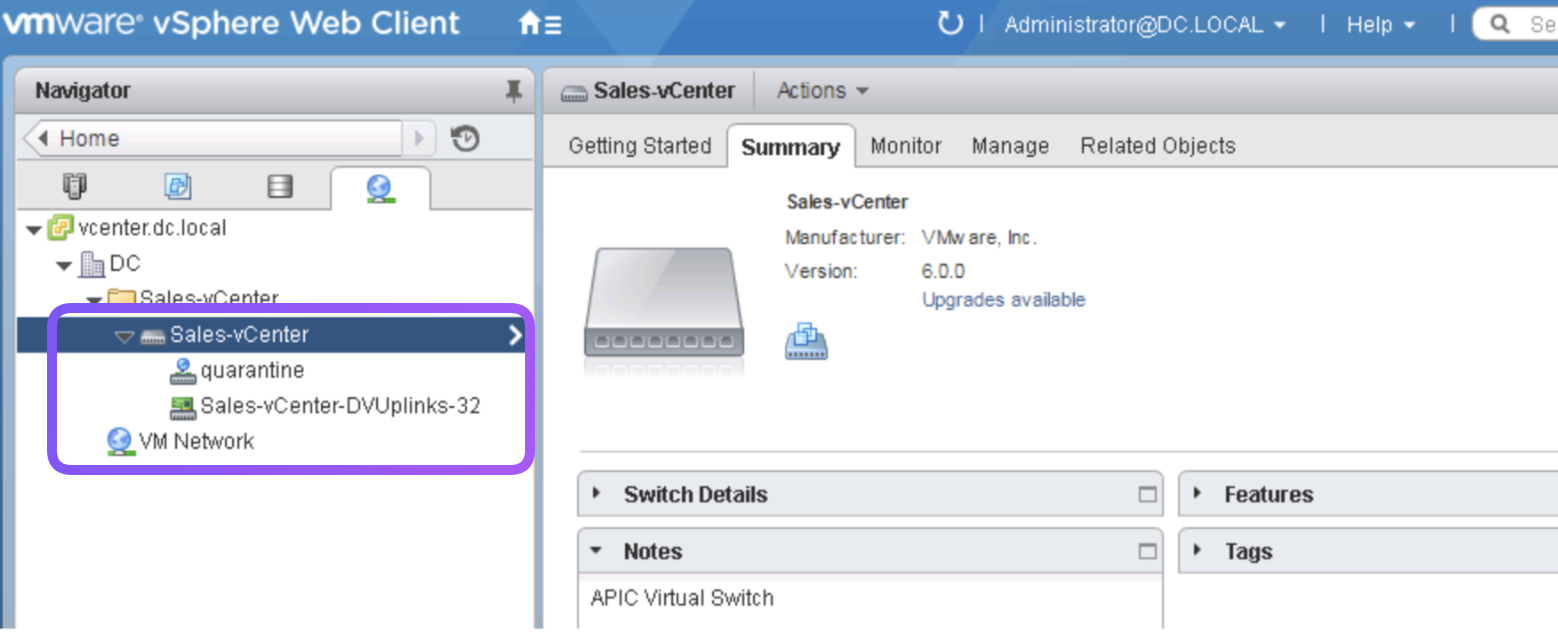Image resolution: width=1558 pixels, height=640 pixels.
Task: Click the Upgrades available link
Action: click(1003, 300)
